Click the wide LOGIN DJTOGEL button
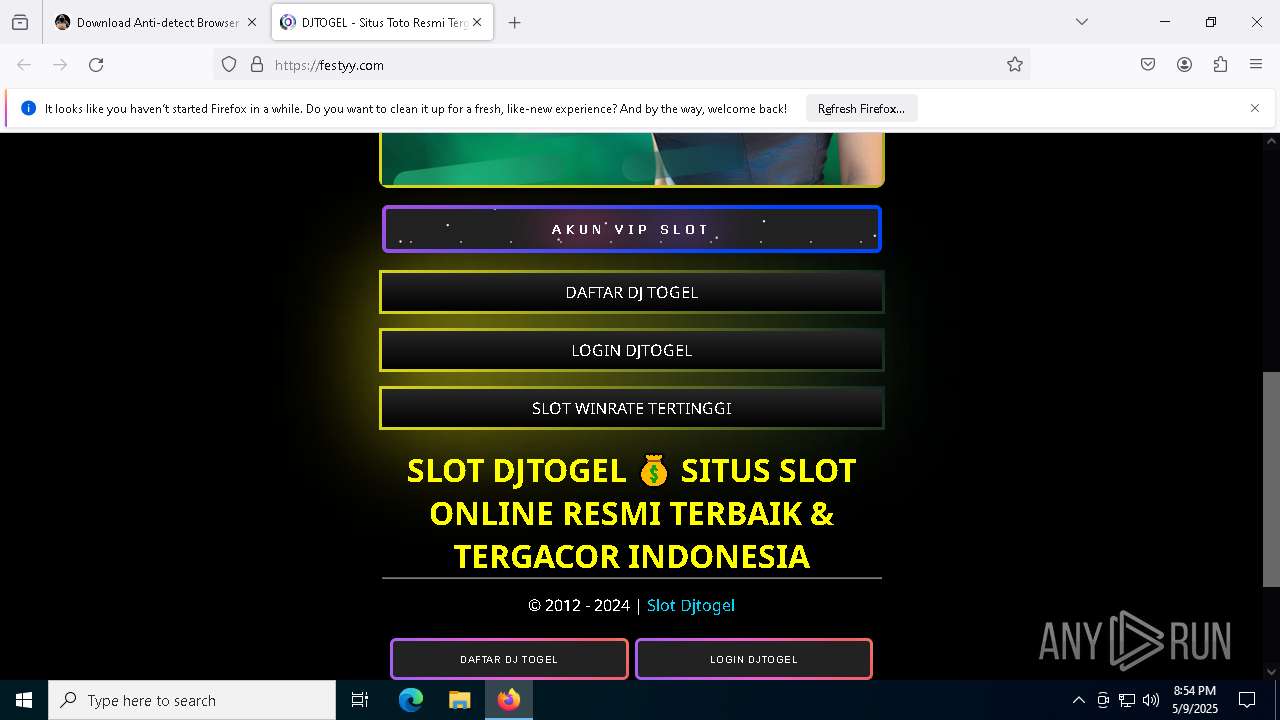The image size is (1280, 720). pos(632,350)
